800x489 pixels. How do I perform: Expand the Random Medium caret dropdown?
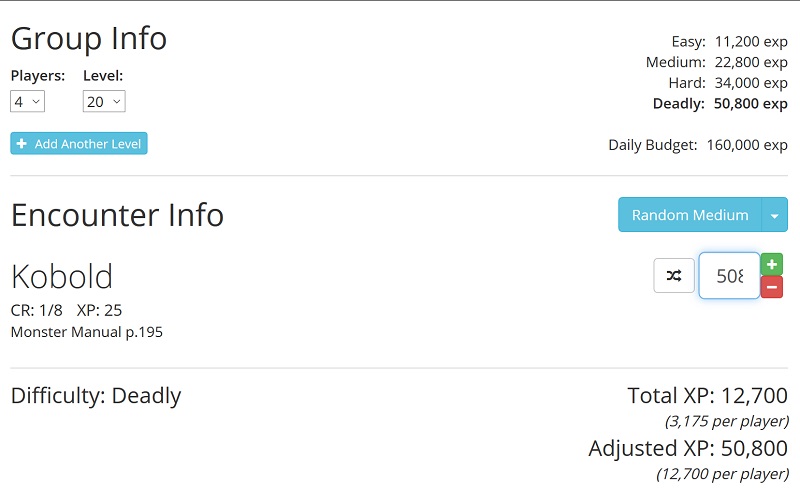click(774, 215)
